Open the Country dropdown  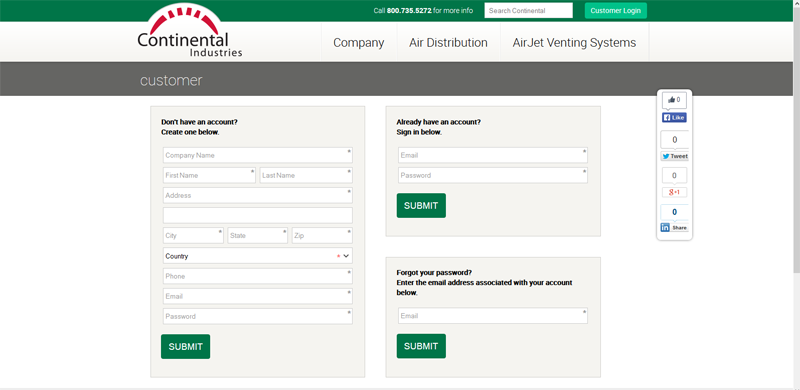tap(258, 256)
